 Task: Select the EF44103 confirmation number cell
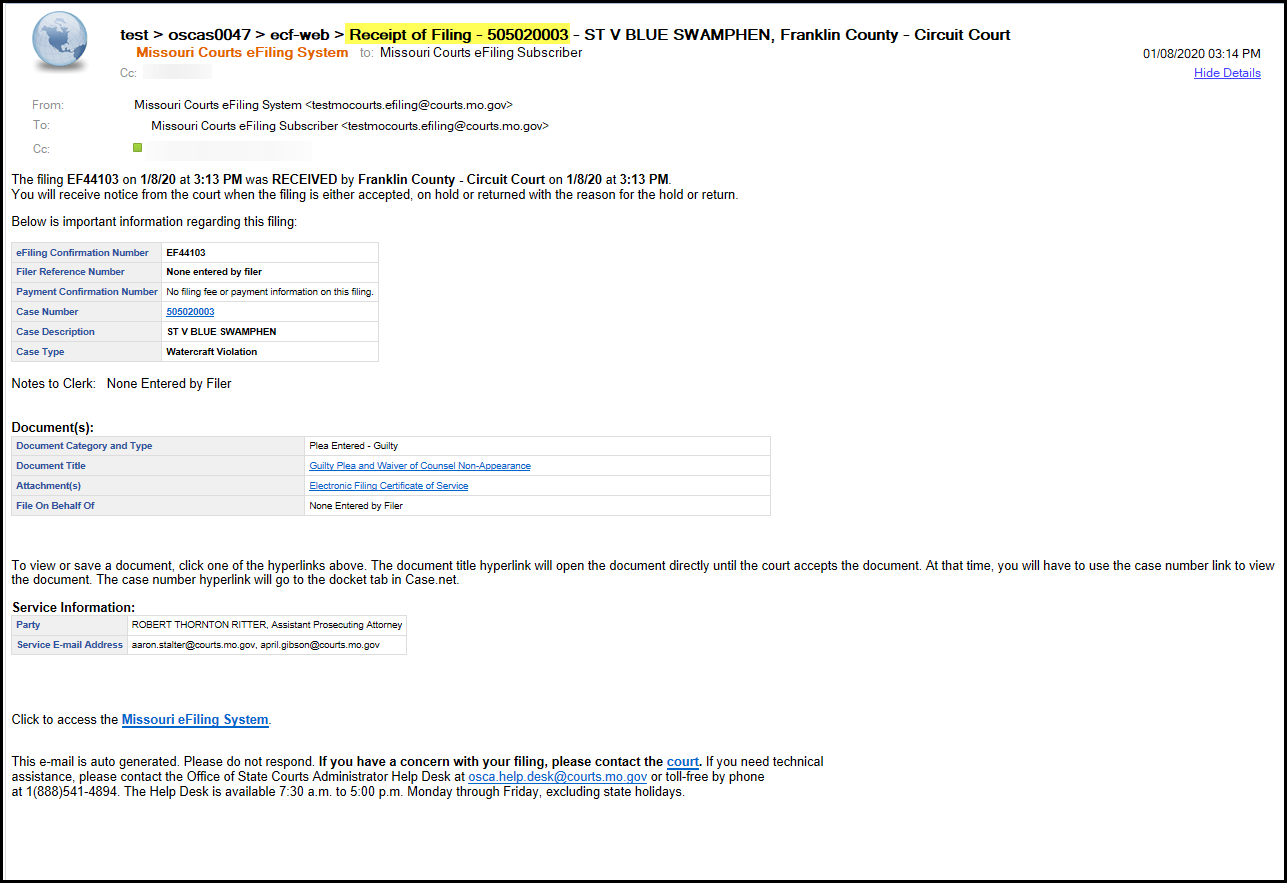270,253
